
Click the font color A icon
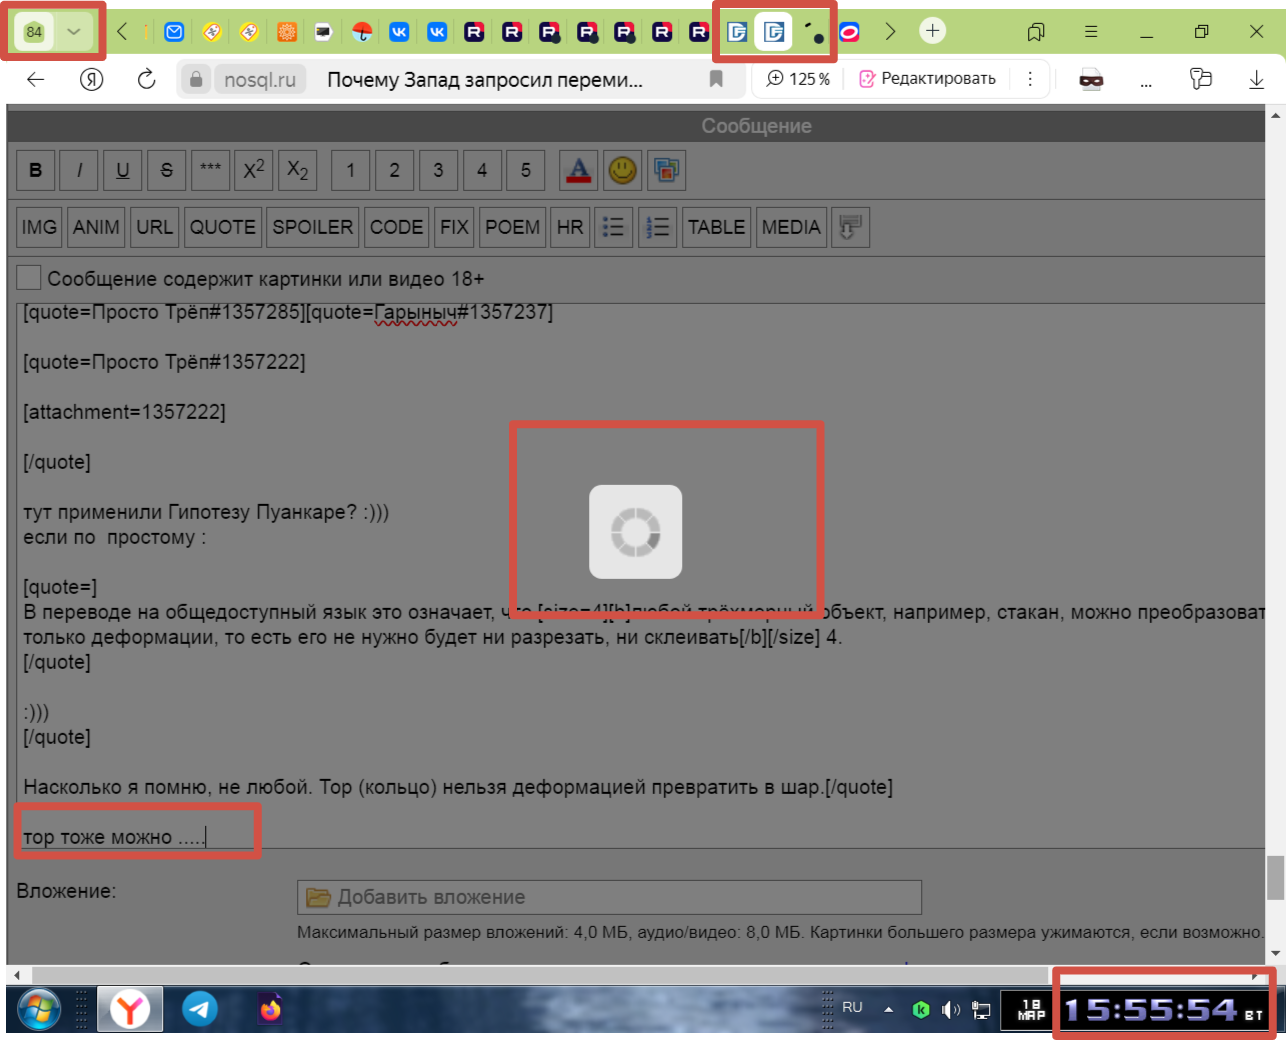click(578, 170)
